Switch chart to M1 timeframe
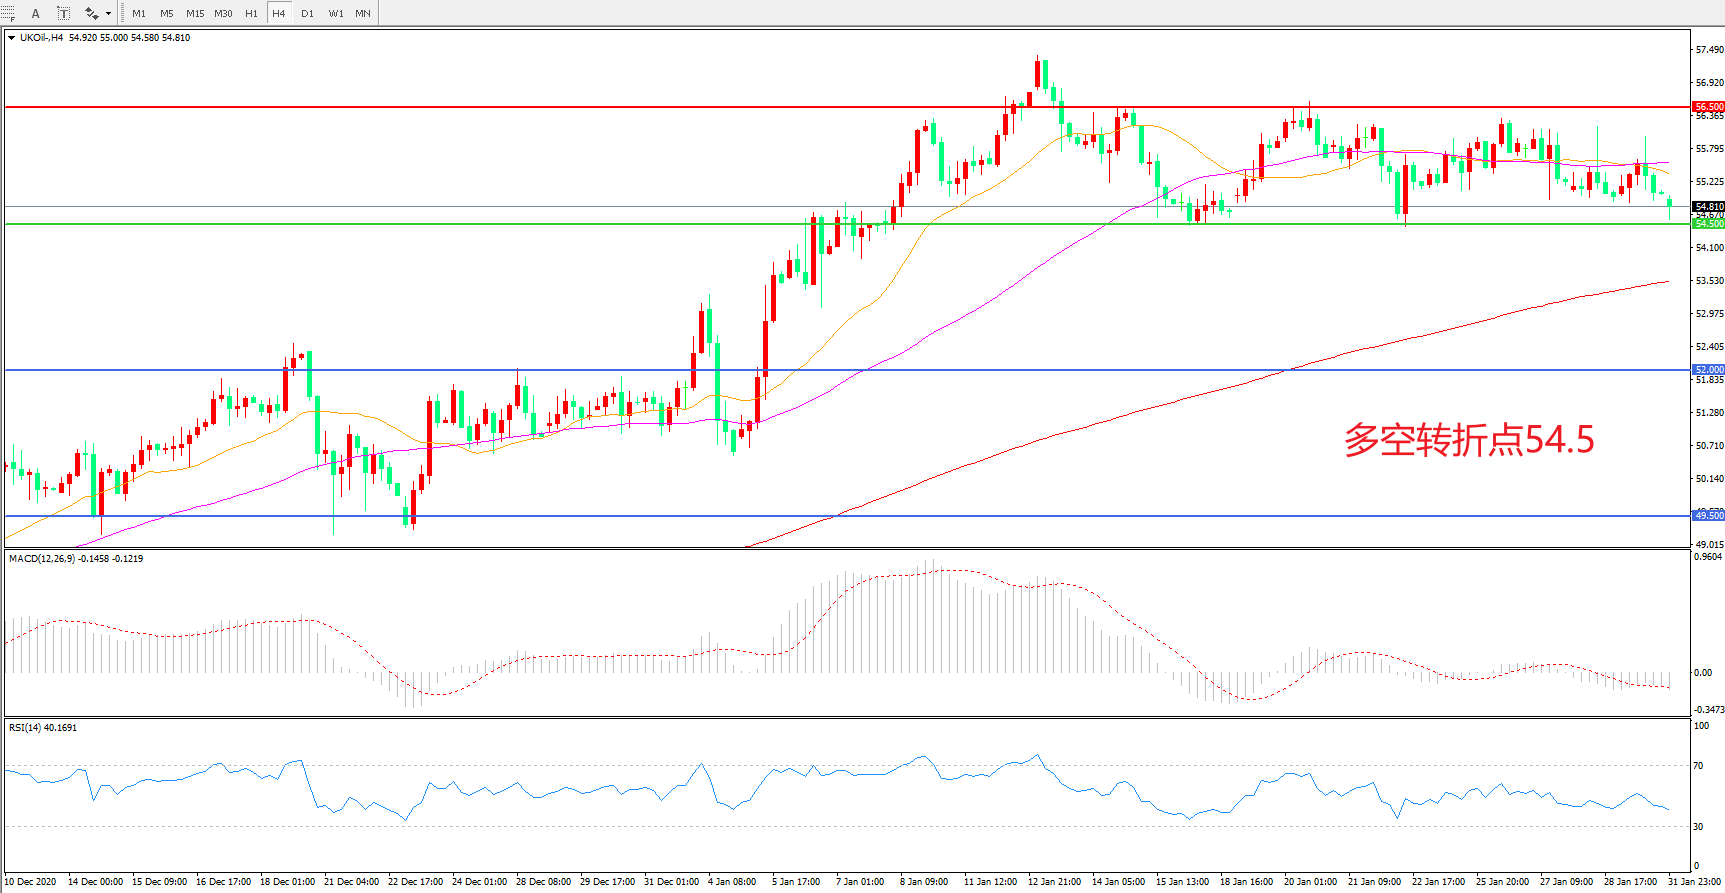Viewport: 1725px width, 893px height. pos(139,13)
